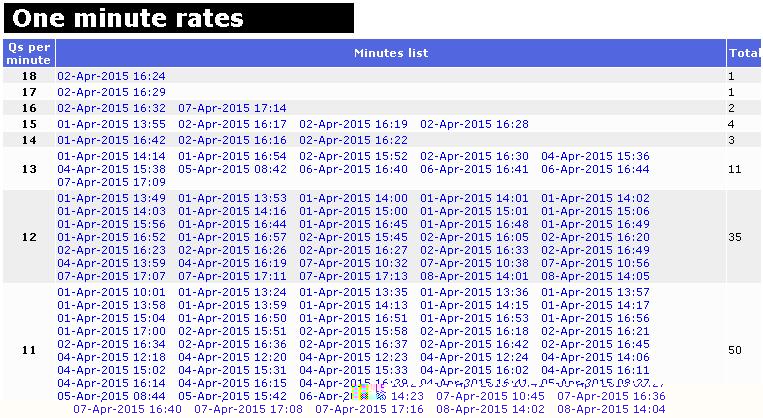Image resolution: width=763 pixels, height=418 pixels.
Task: Click the 02-Apr-2015 16:28 link
Action: 474,124
